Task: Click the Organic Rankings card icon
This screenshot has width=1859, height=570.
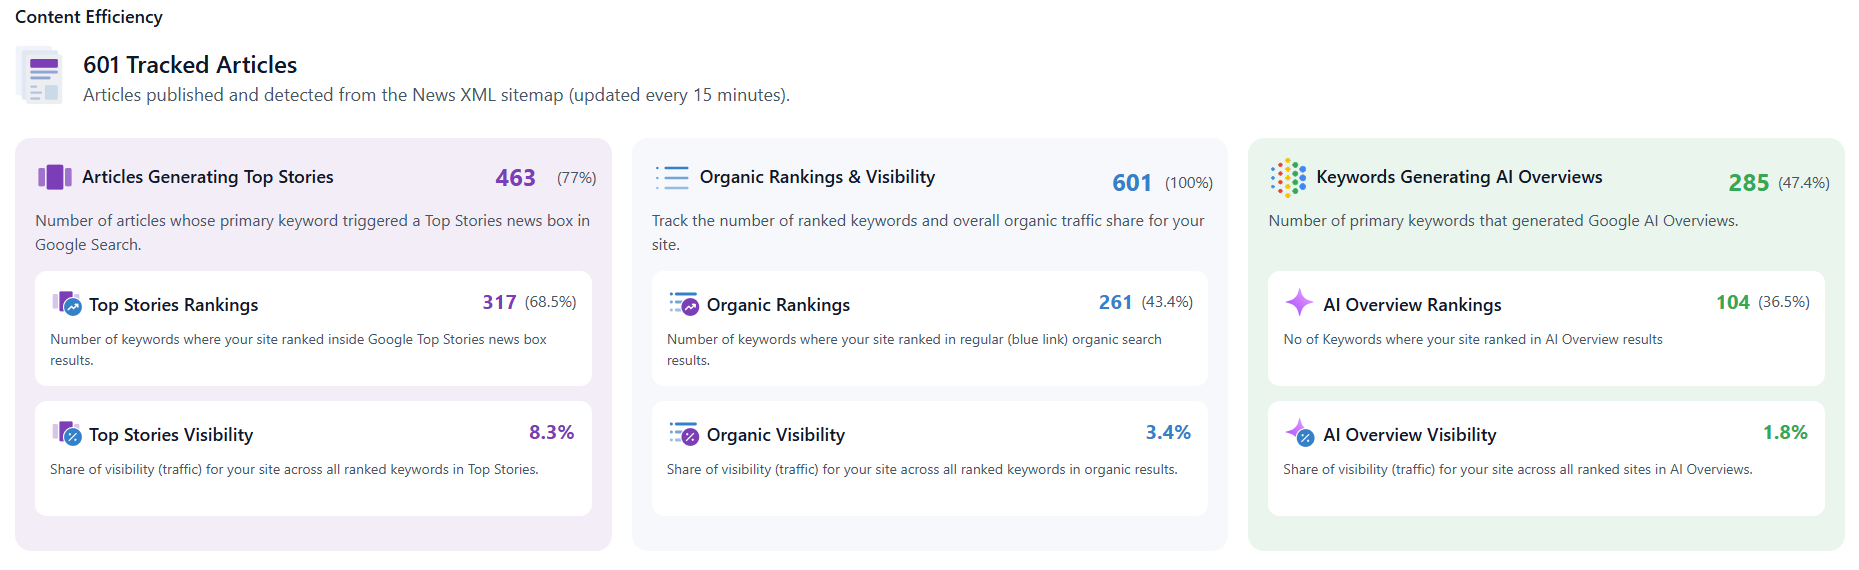Action: 684,303
